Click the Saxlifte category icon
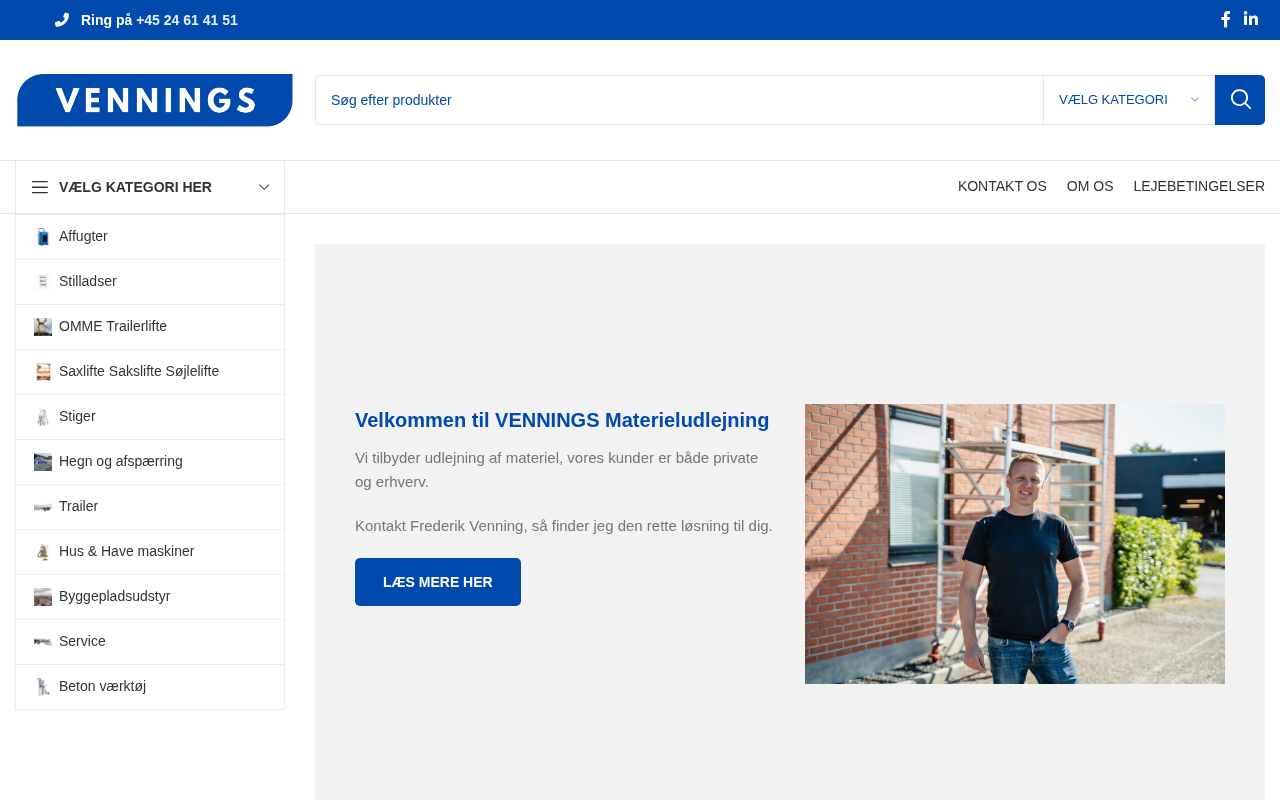The image size is (1280, 800). (43, 372)
